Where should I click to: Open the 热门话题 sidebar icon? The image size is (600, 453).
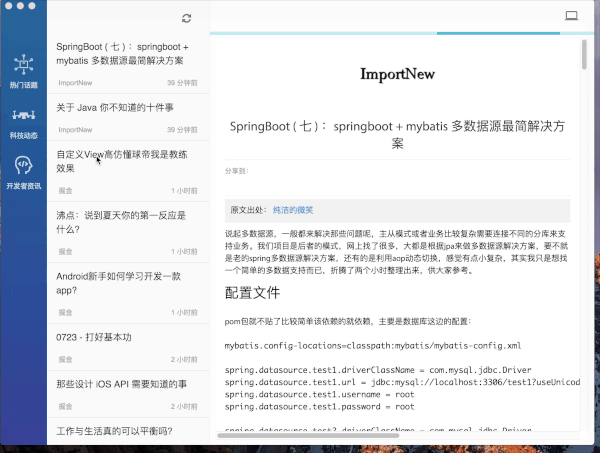point(23,64)
